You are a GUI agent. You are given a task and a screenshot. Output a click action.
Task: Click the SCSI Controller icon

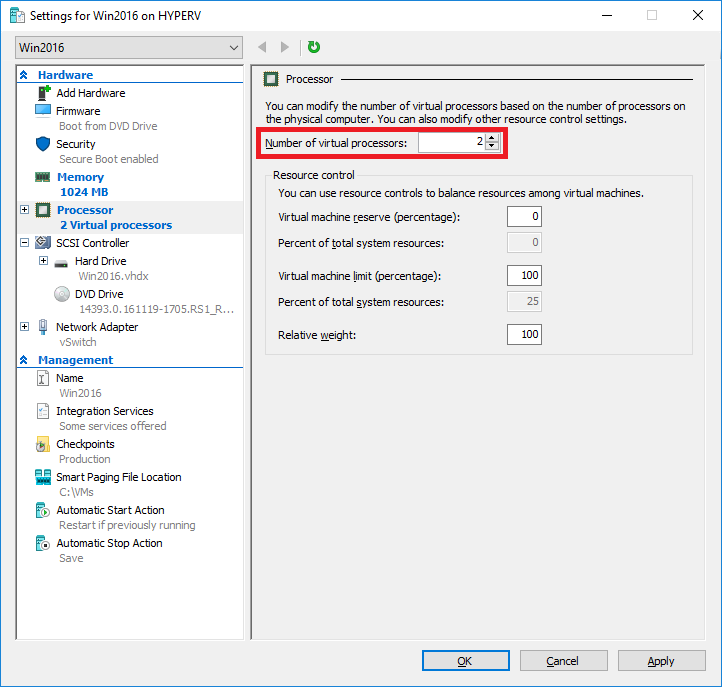43,242
